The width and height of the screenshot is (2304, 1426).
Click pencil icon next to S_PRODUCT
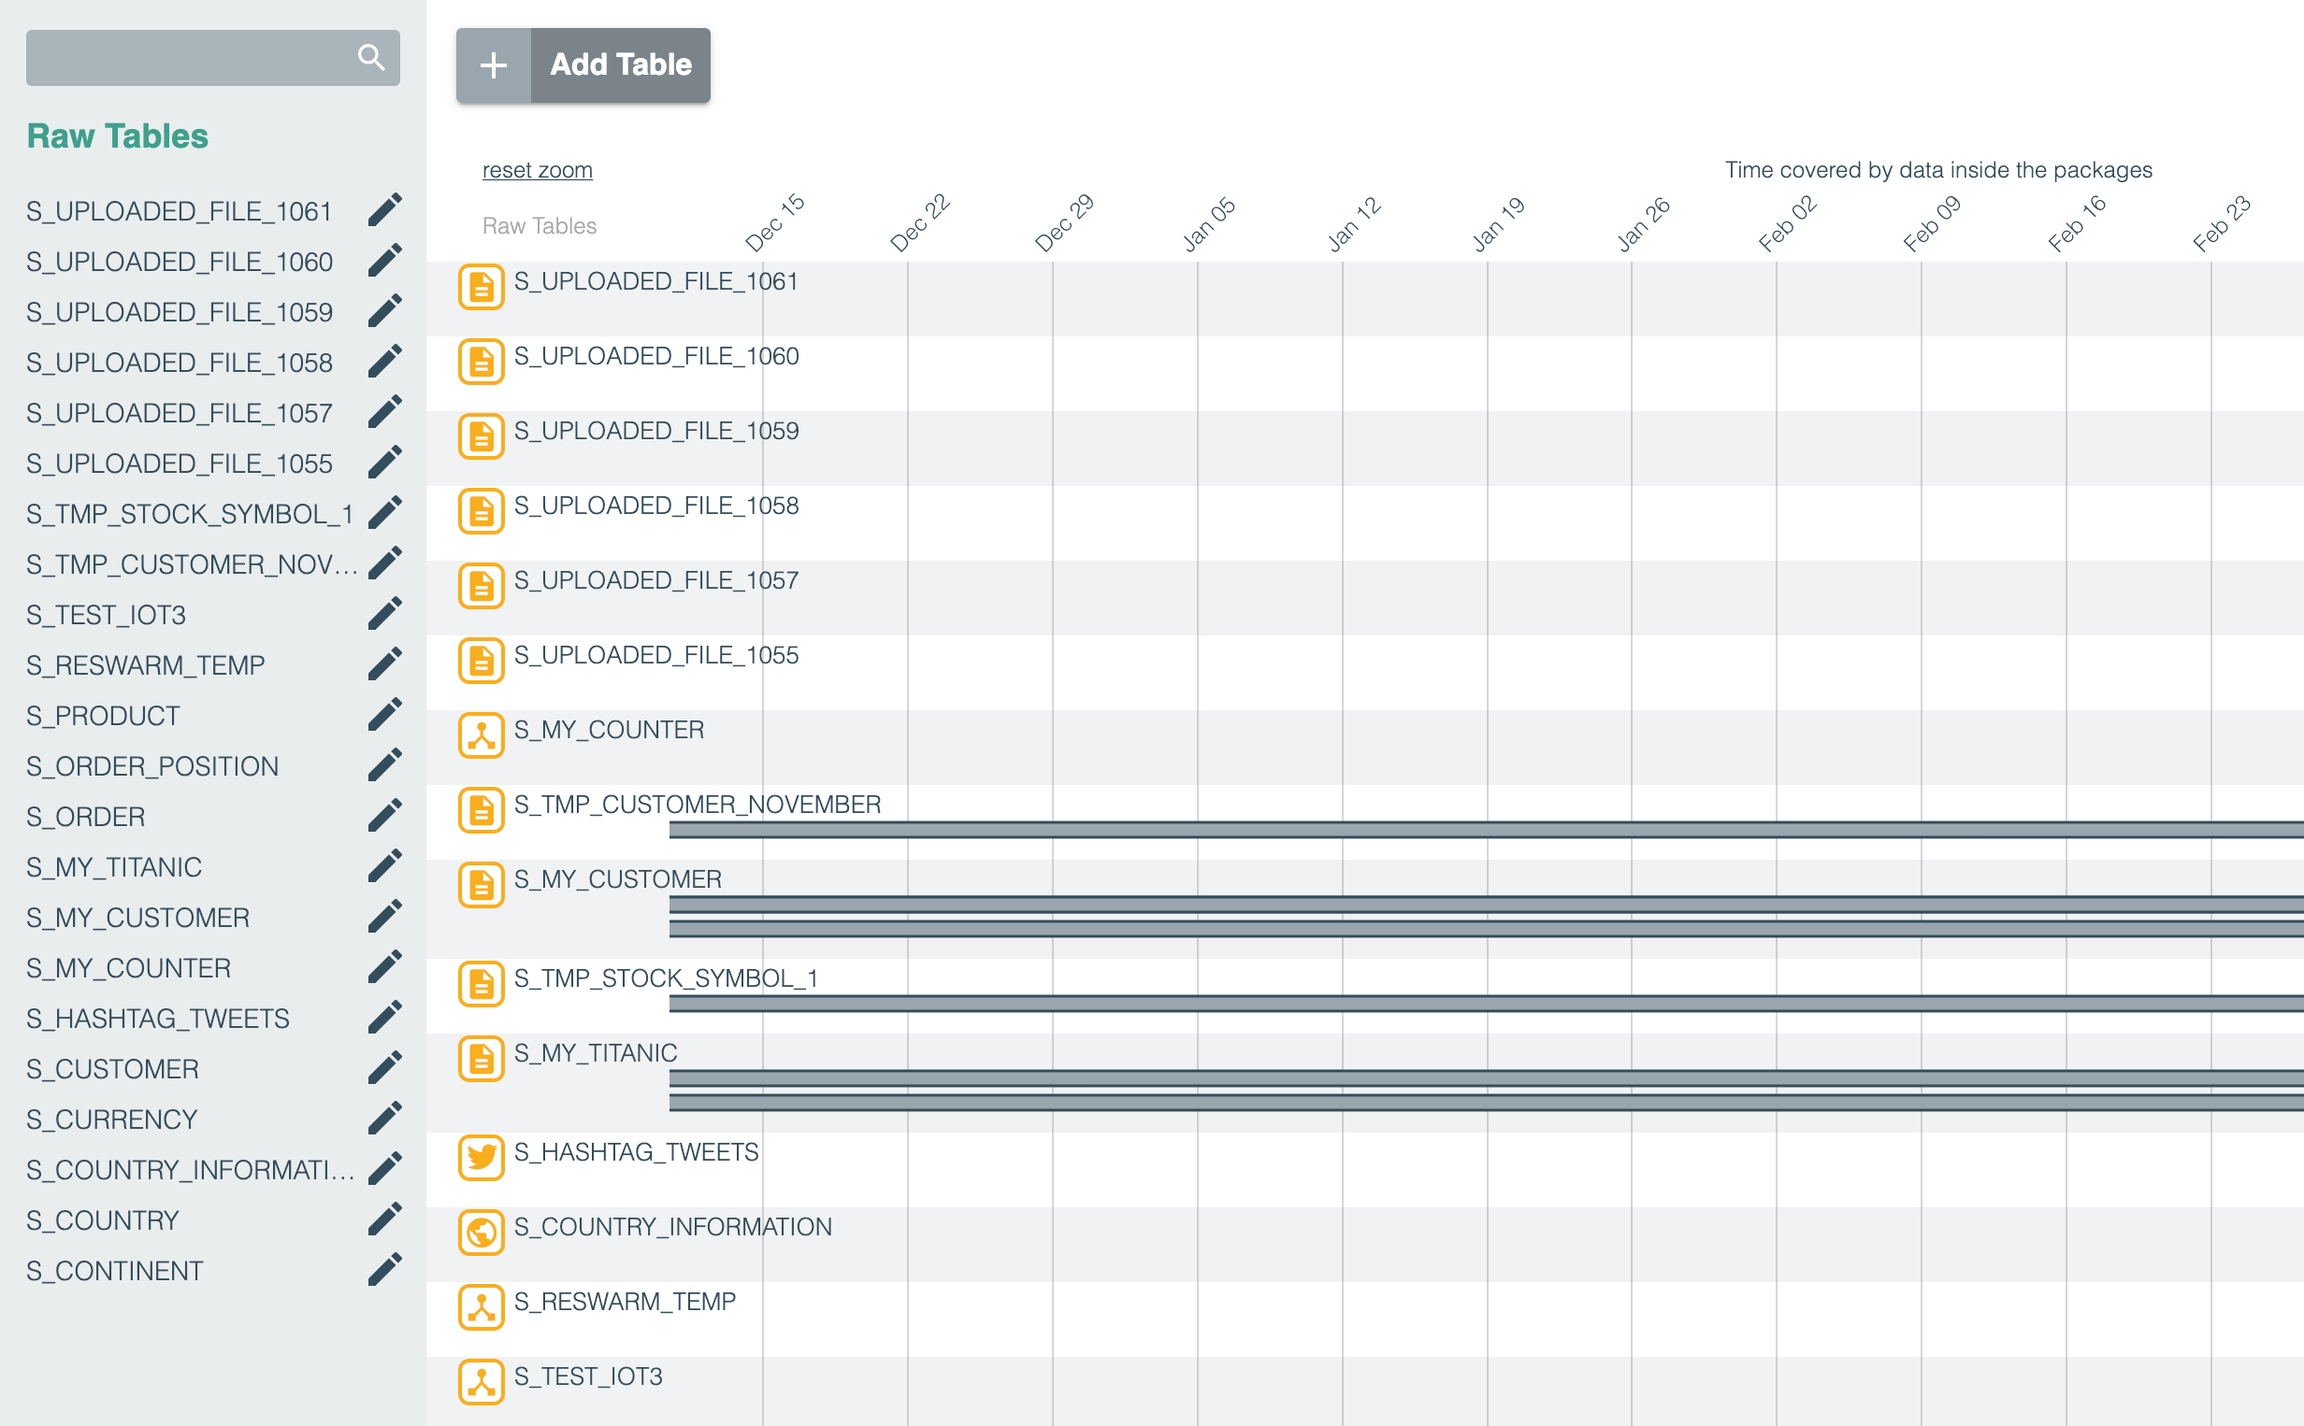385,715
